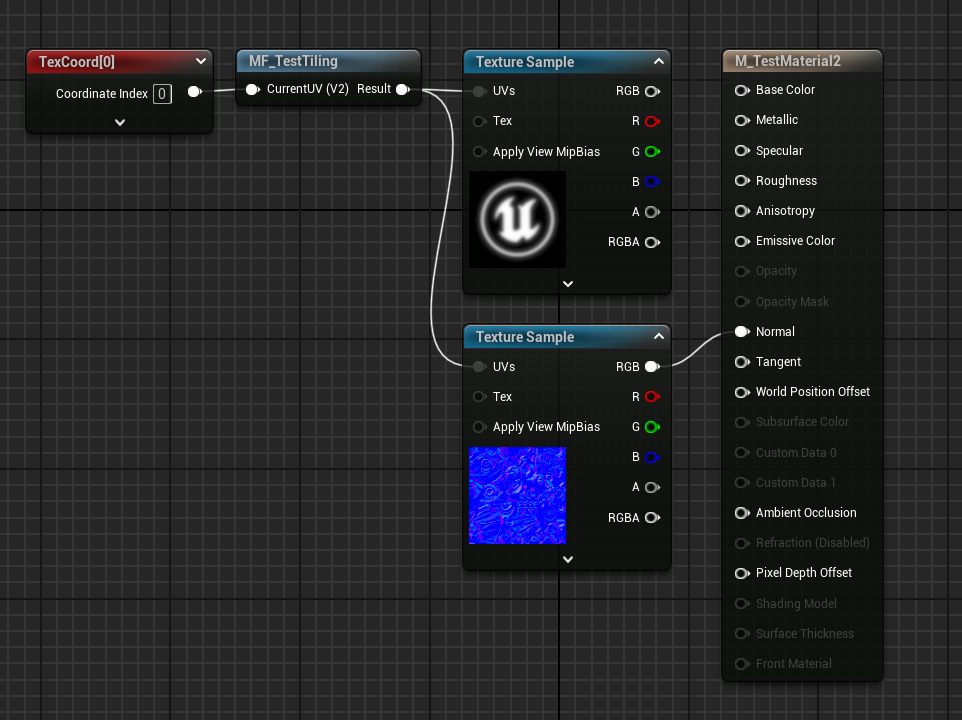The width and height of the screenshot is (962, 720).
Task: Click the Result output pin on MF_TestTiling
Action: pyautogui.click(x=402, y=88)
